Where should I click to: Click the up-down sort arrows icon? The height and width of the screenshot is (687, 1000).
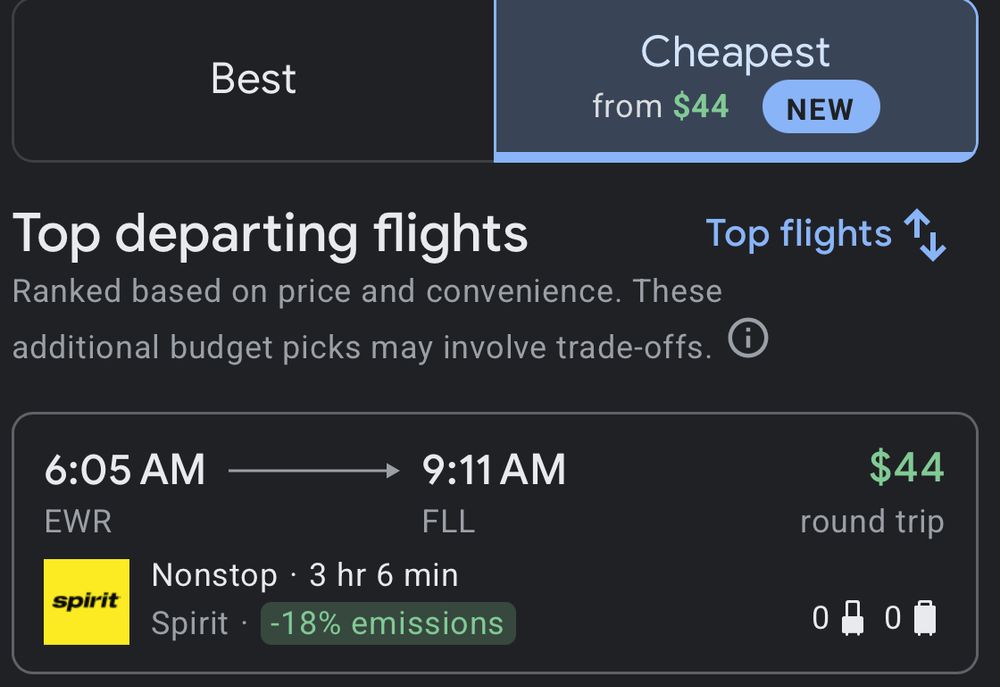pos(925,235)
